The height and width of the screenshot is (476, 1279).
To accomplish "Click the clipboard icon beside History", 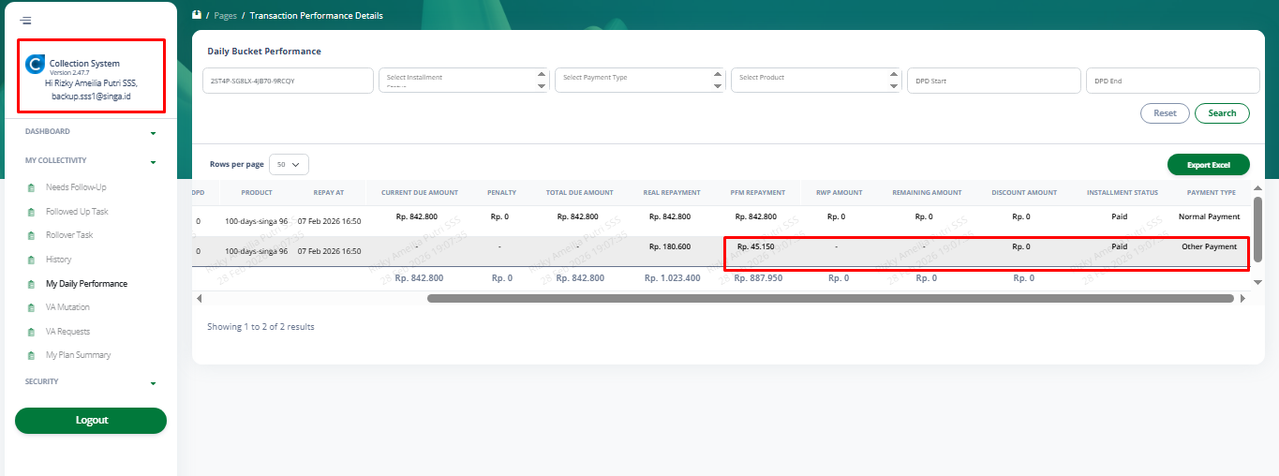I will click(x=31, y=260).
